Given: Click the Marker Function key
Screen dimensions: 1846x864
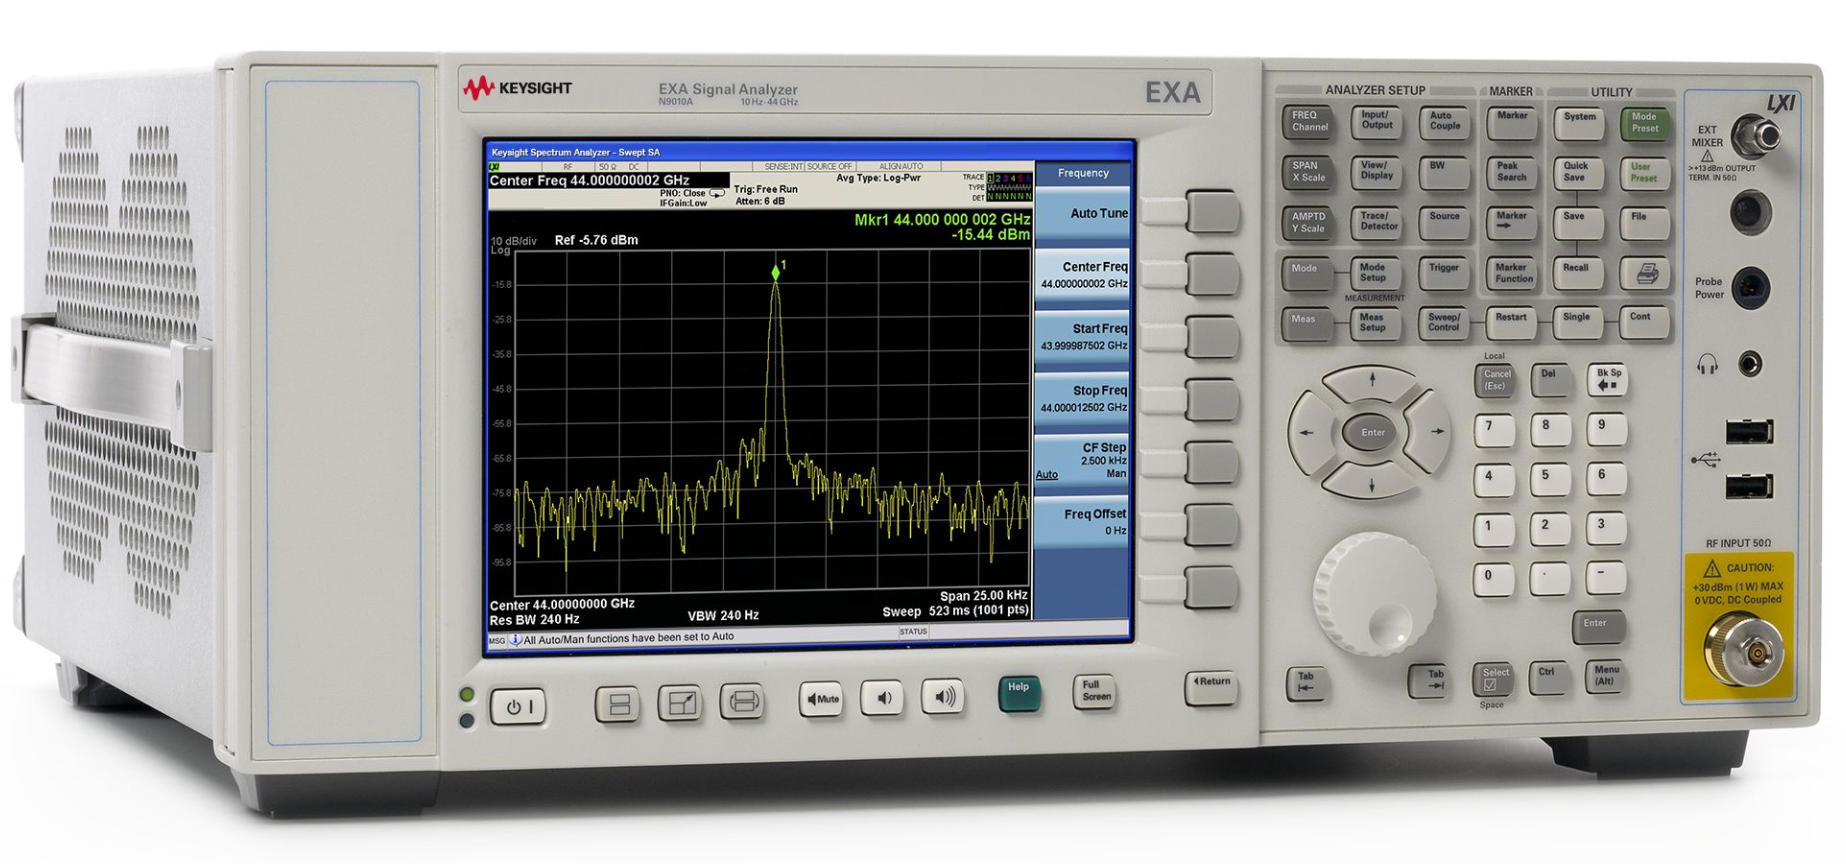Looking at the screenshot, I should tap(1511, 274).
